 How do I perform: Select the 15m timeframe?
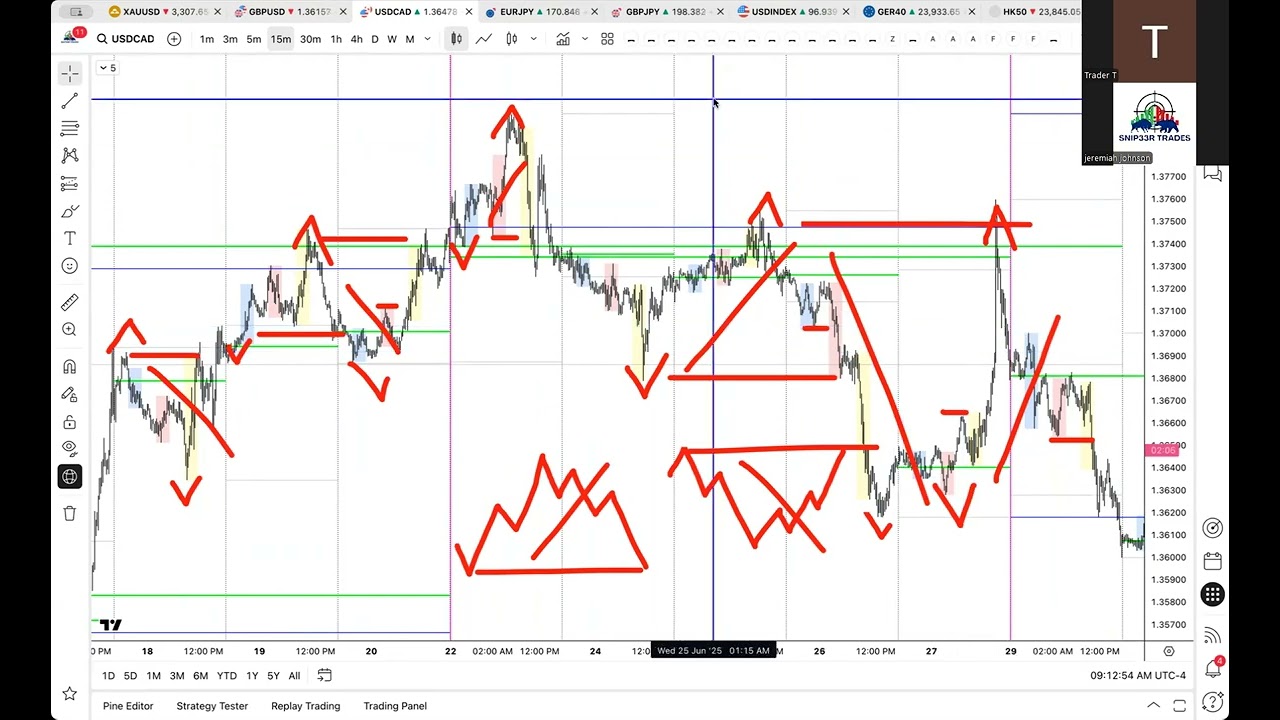(281, 39)
